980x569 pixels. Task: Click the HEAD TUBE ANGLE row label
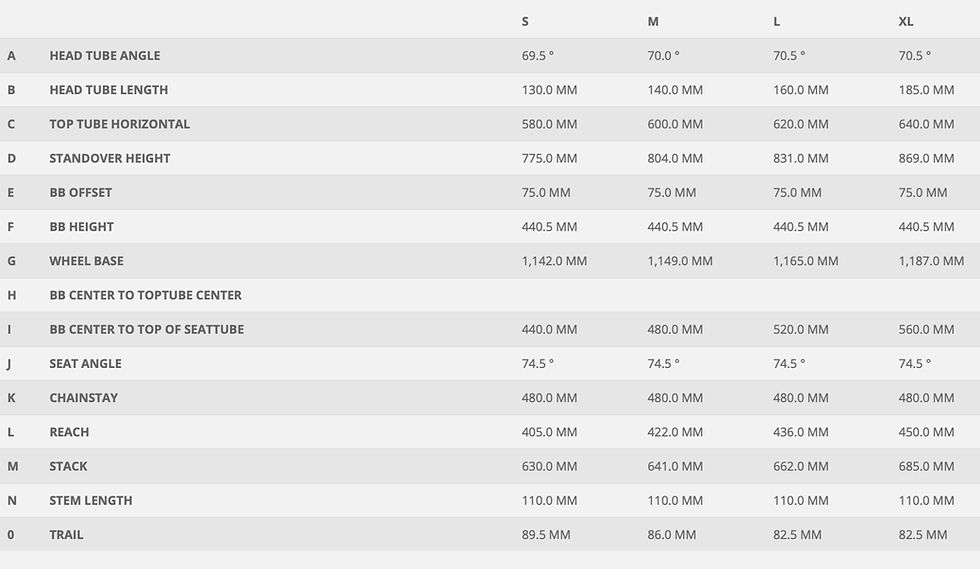point(105,56)
